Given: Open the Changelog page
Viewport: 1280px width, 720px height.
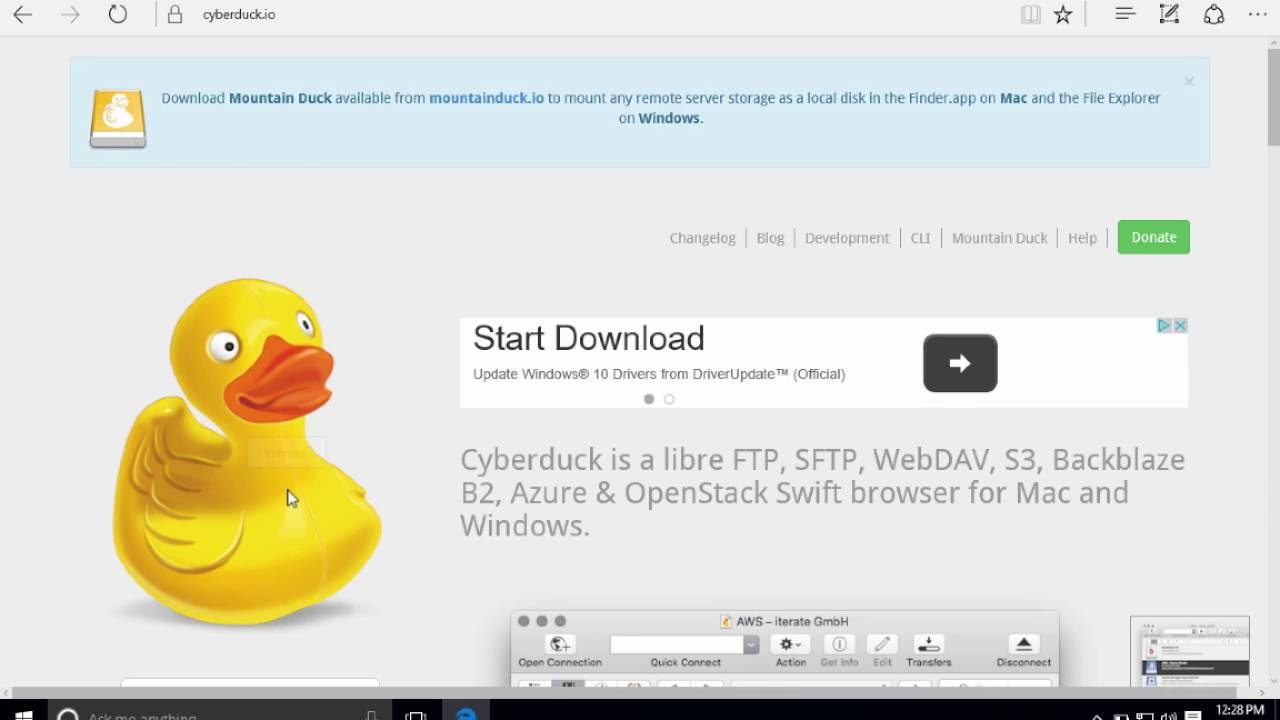Looking at the screenshot, I should click(x=702, y=238).
